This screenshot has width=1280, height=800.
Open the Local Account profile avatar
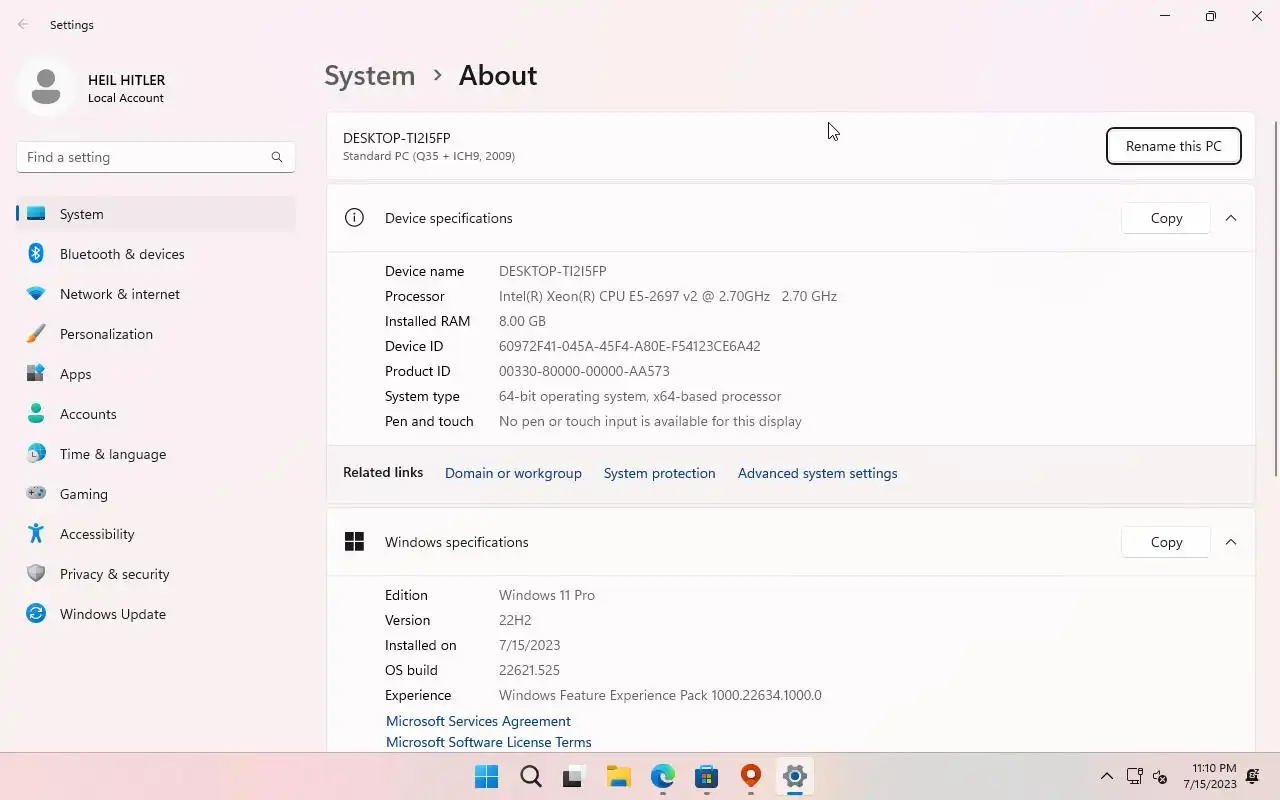click(x=45, y=87)
